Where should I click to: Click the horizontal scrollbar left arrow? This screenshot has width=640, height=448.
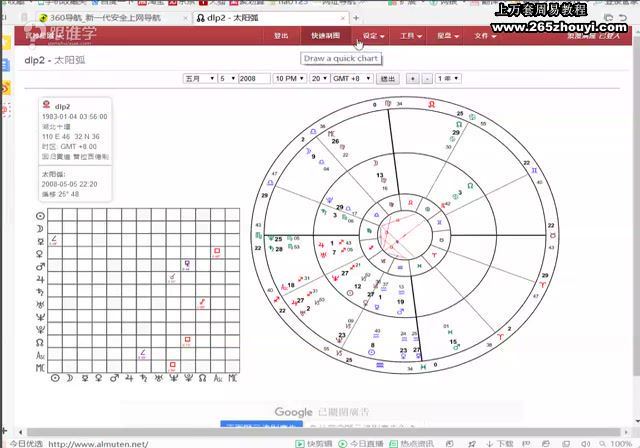coord(20,432)
